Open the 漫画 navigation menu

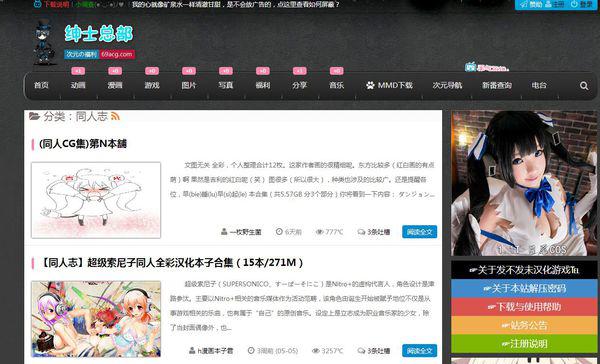click(x=115, y=85)
